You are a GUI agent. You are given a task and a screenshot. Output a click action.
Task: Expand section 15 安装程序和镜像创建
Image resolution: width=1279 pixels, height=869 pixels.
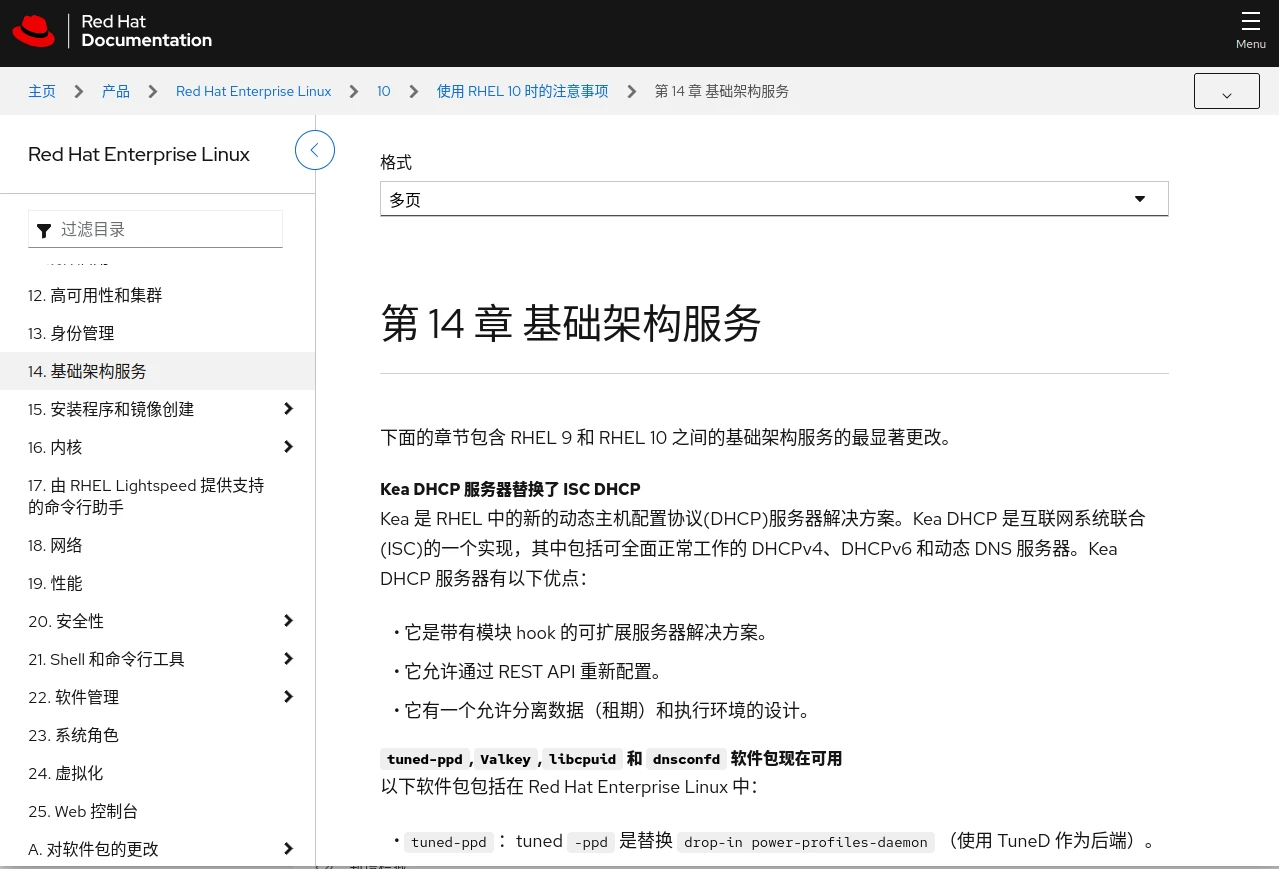288,409
